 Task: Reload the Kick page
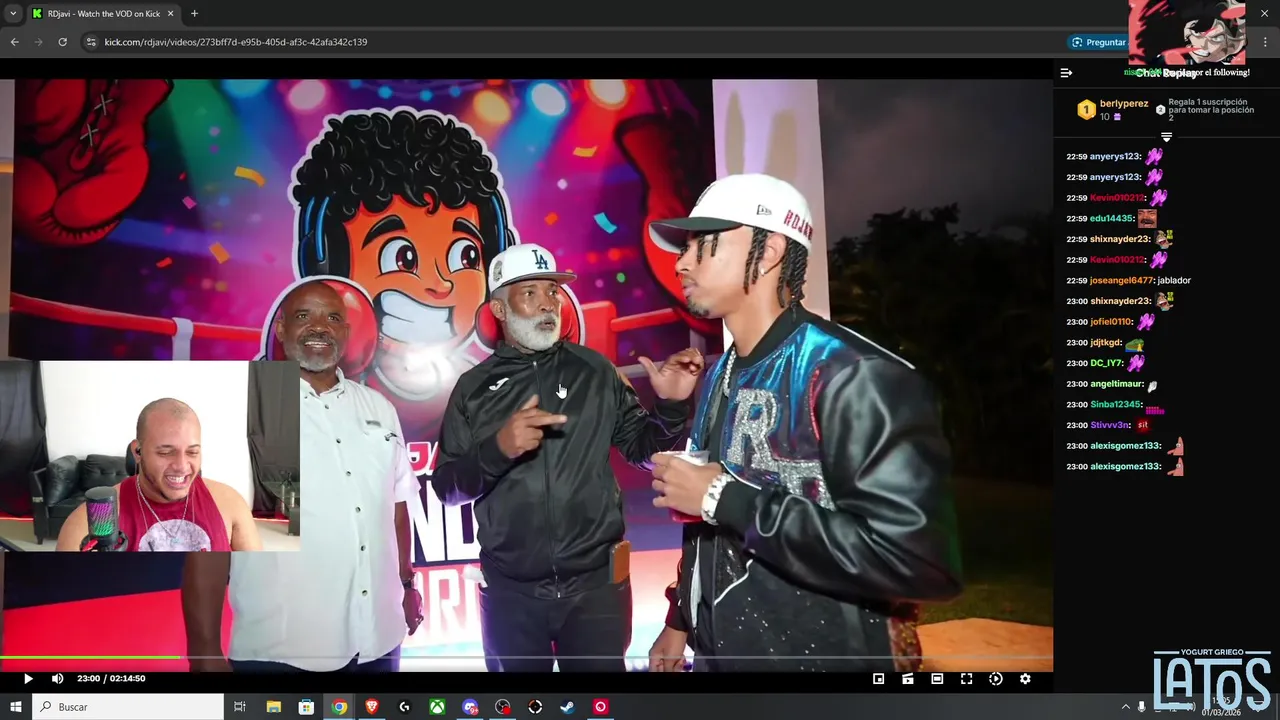click(x=63, y=42)
